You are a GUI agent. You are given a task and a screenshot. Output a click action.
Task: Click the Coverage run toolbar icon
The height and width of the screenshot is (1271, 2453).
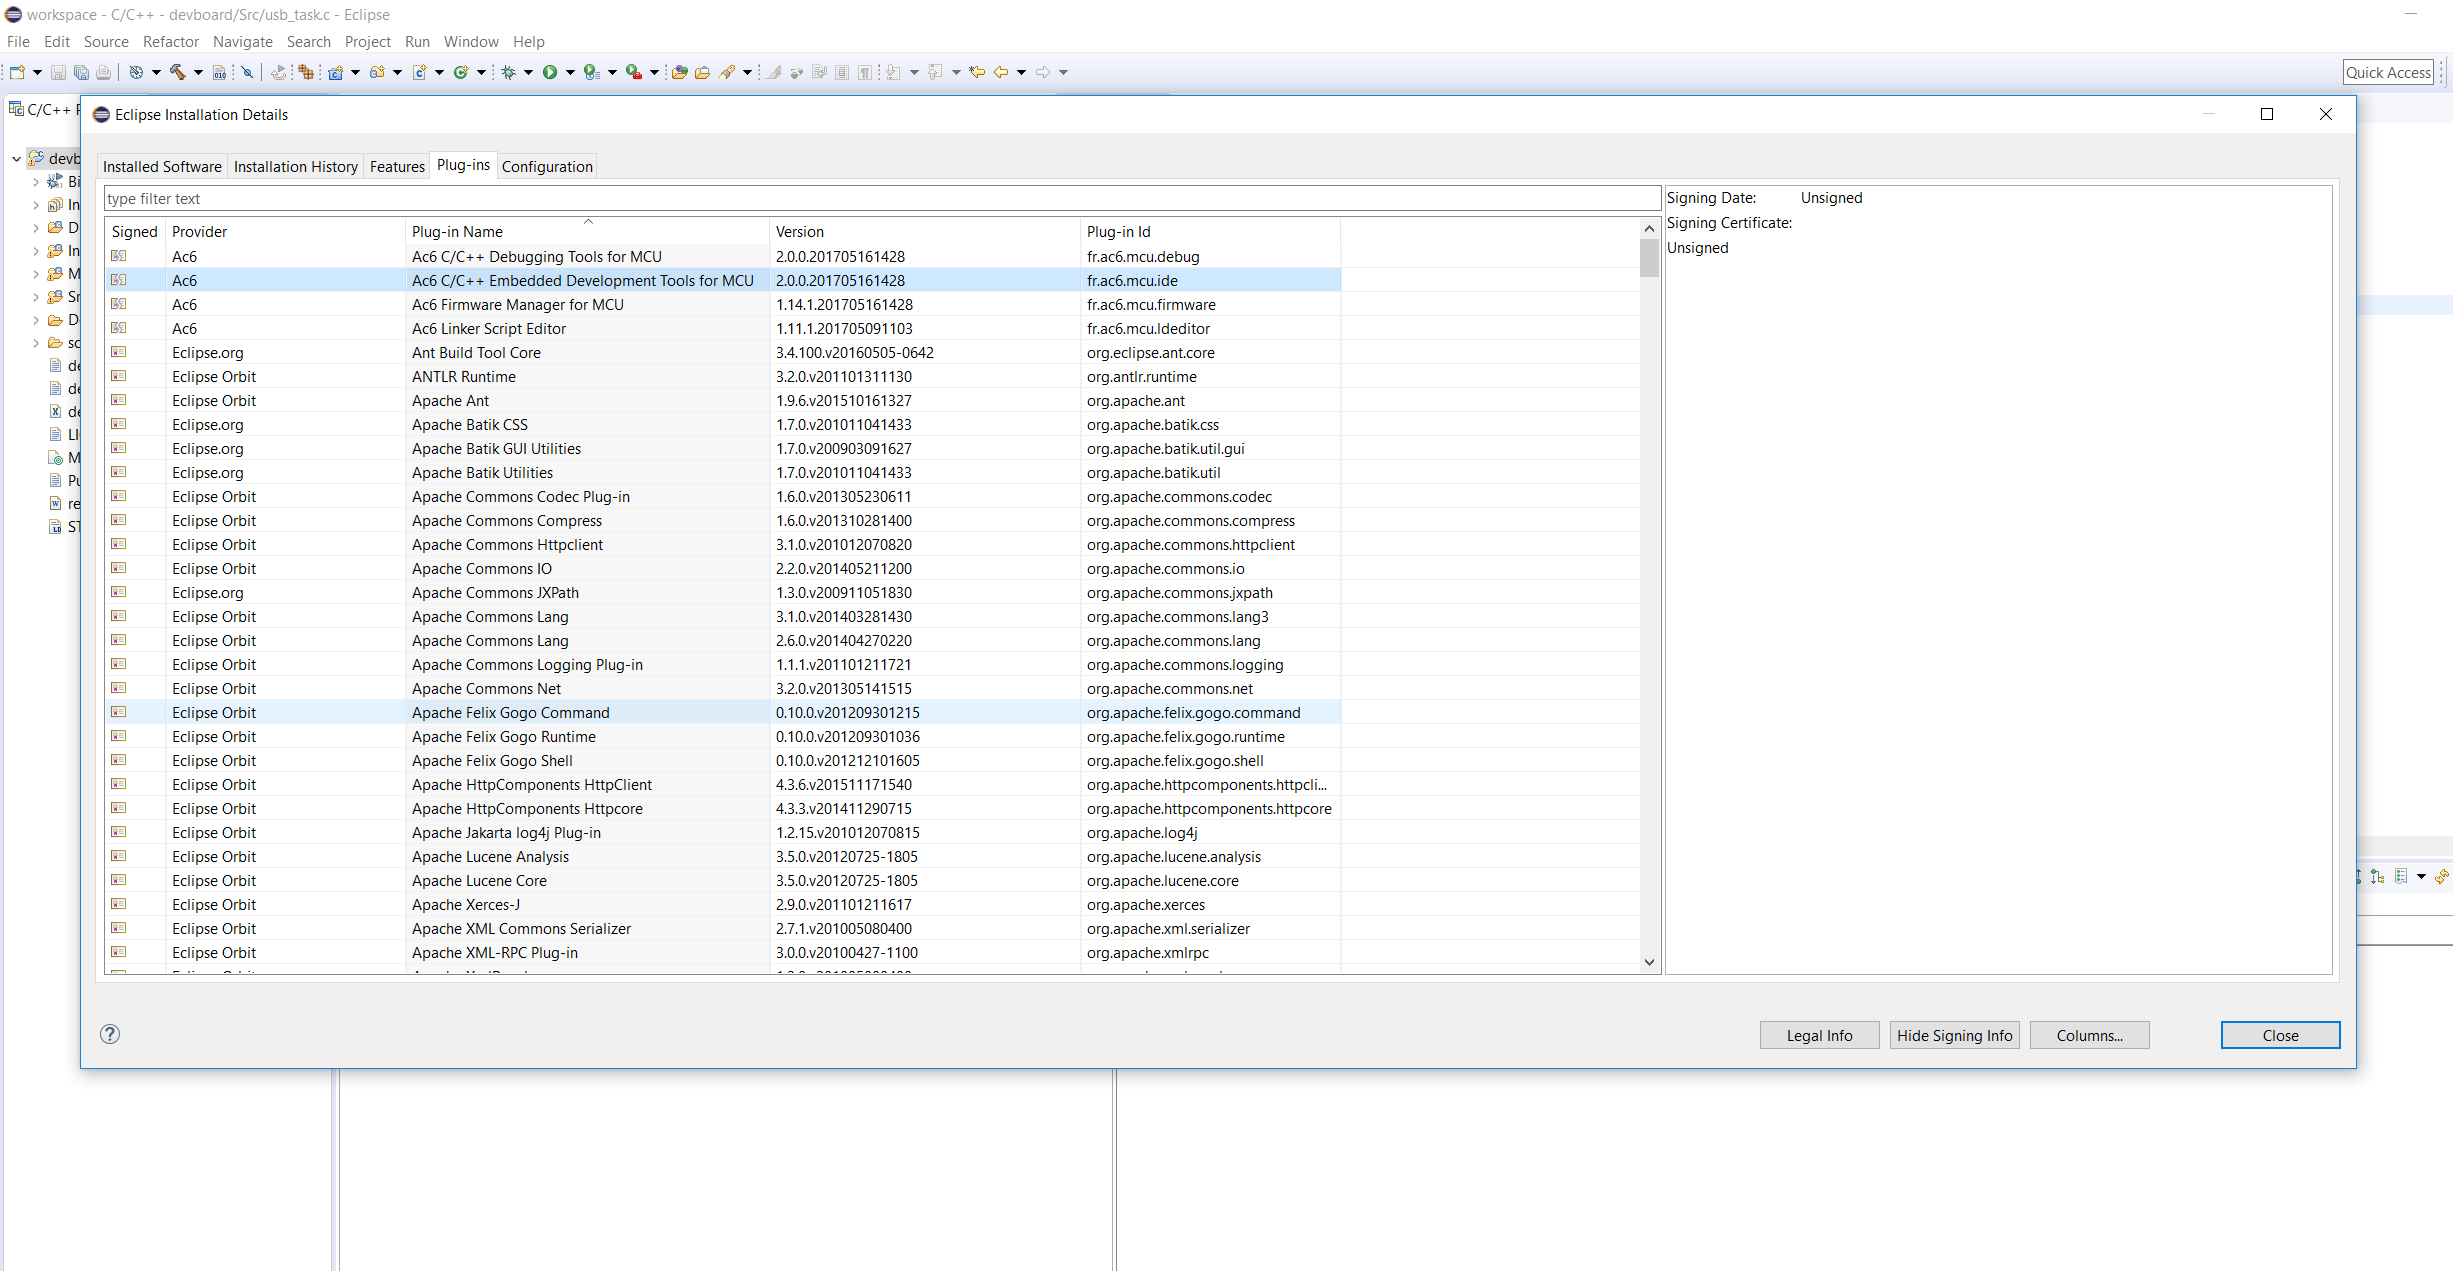coord(592,72)
